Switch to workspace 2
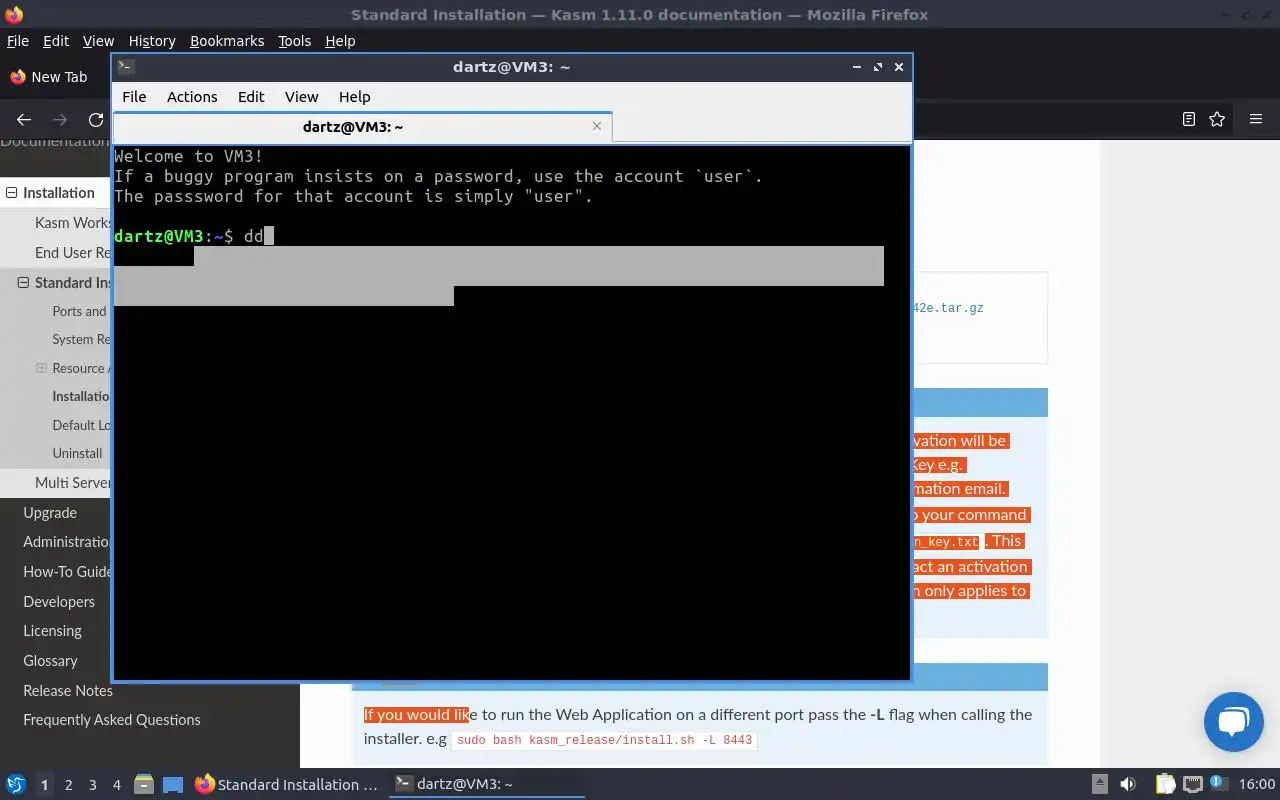 click(x=68, y=785)
